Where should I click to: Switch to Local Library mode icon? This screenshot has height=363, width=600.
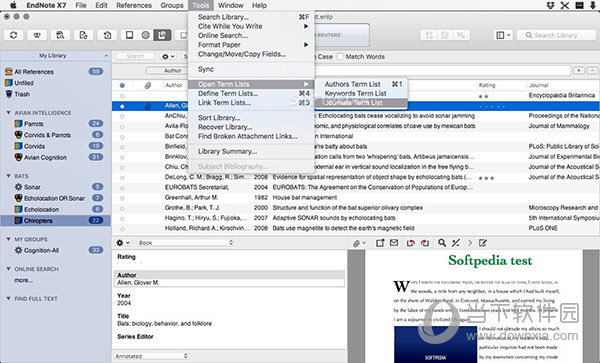coord(129,35)
